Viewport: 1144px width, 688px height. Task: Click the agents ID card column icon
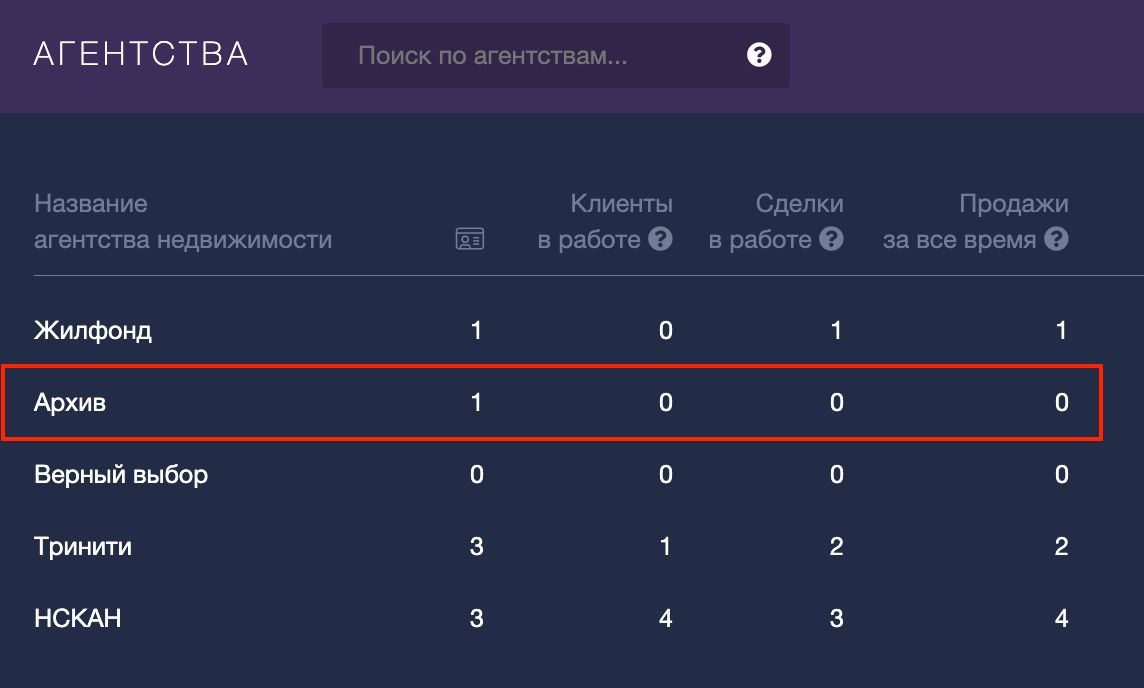tap(470, 240)
